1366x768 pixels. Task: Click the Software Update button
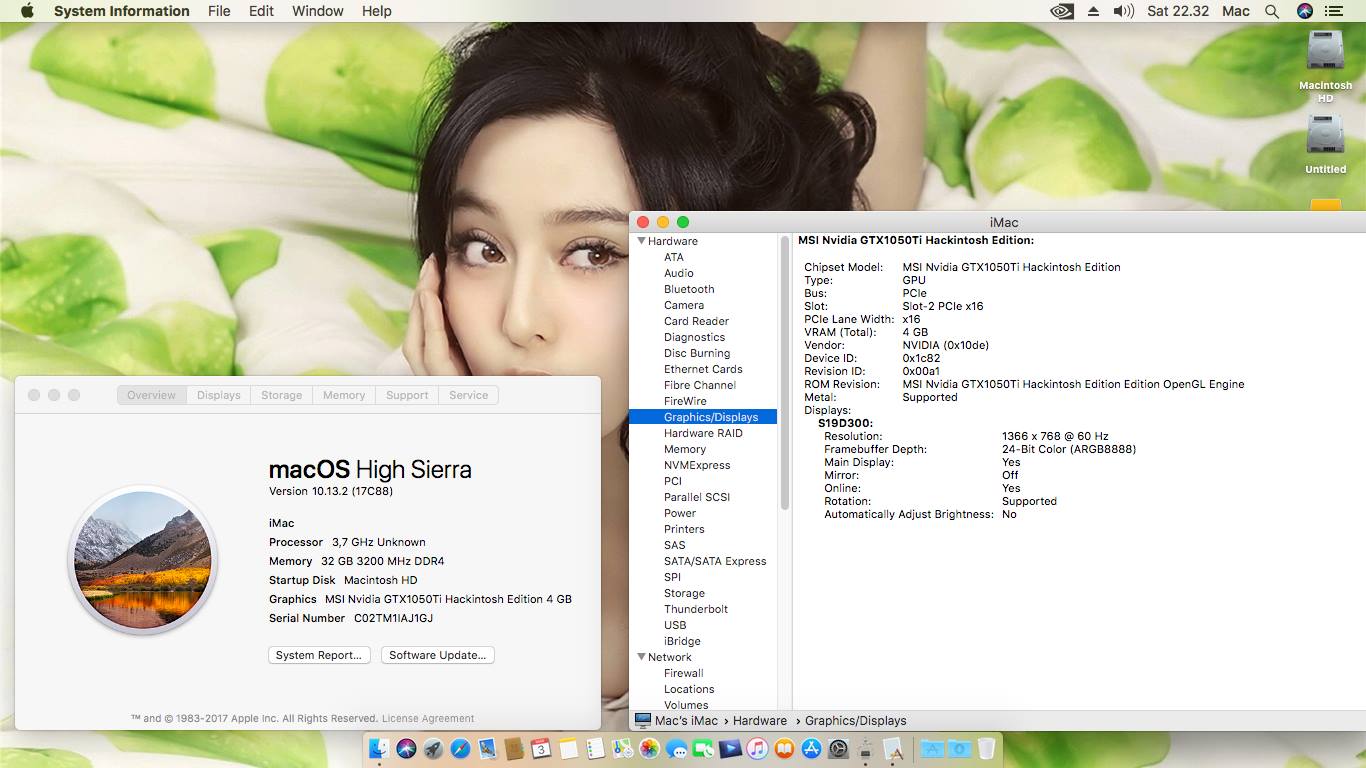pyautogui.click(x=437, y=655)
